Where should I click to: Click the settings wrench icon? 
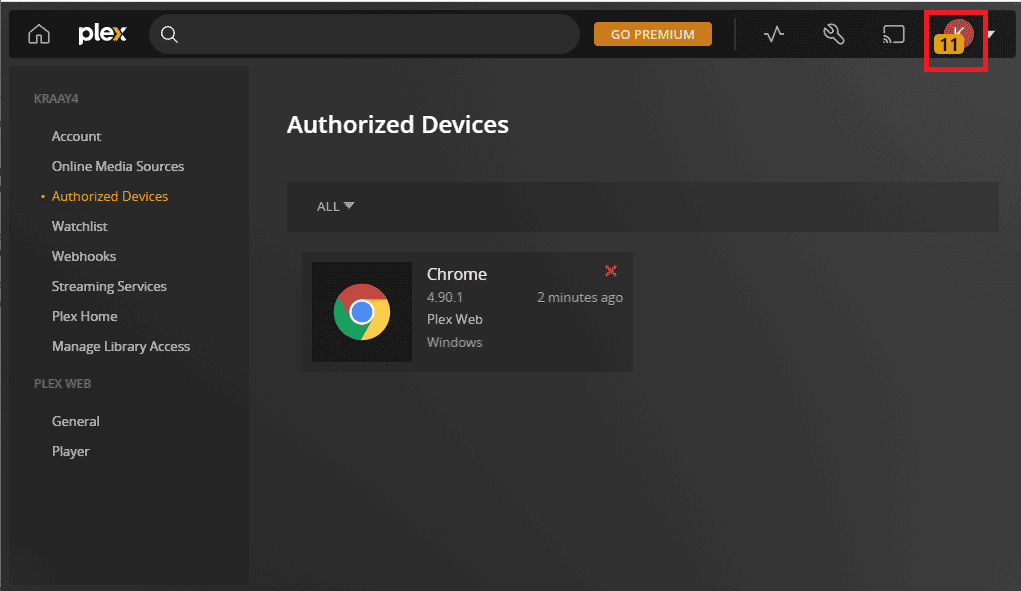[833, 33]
